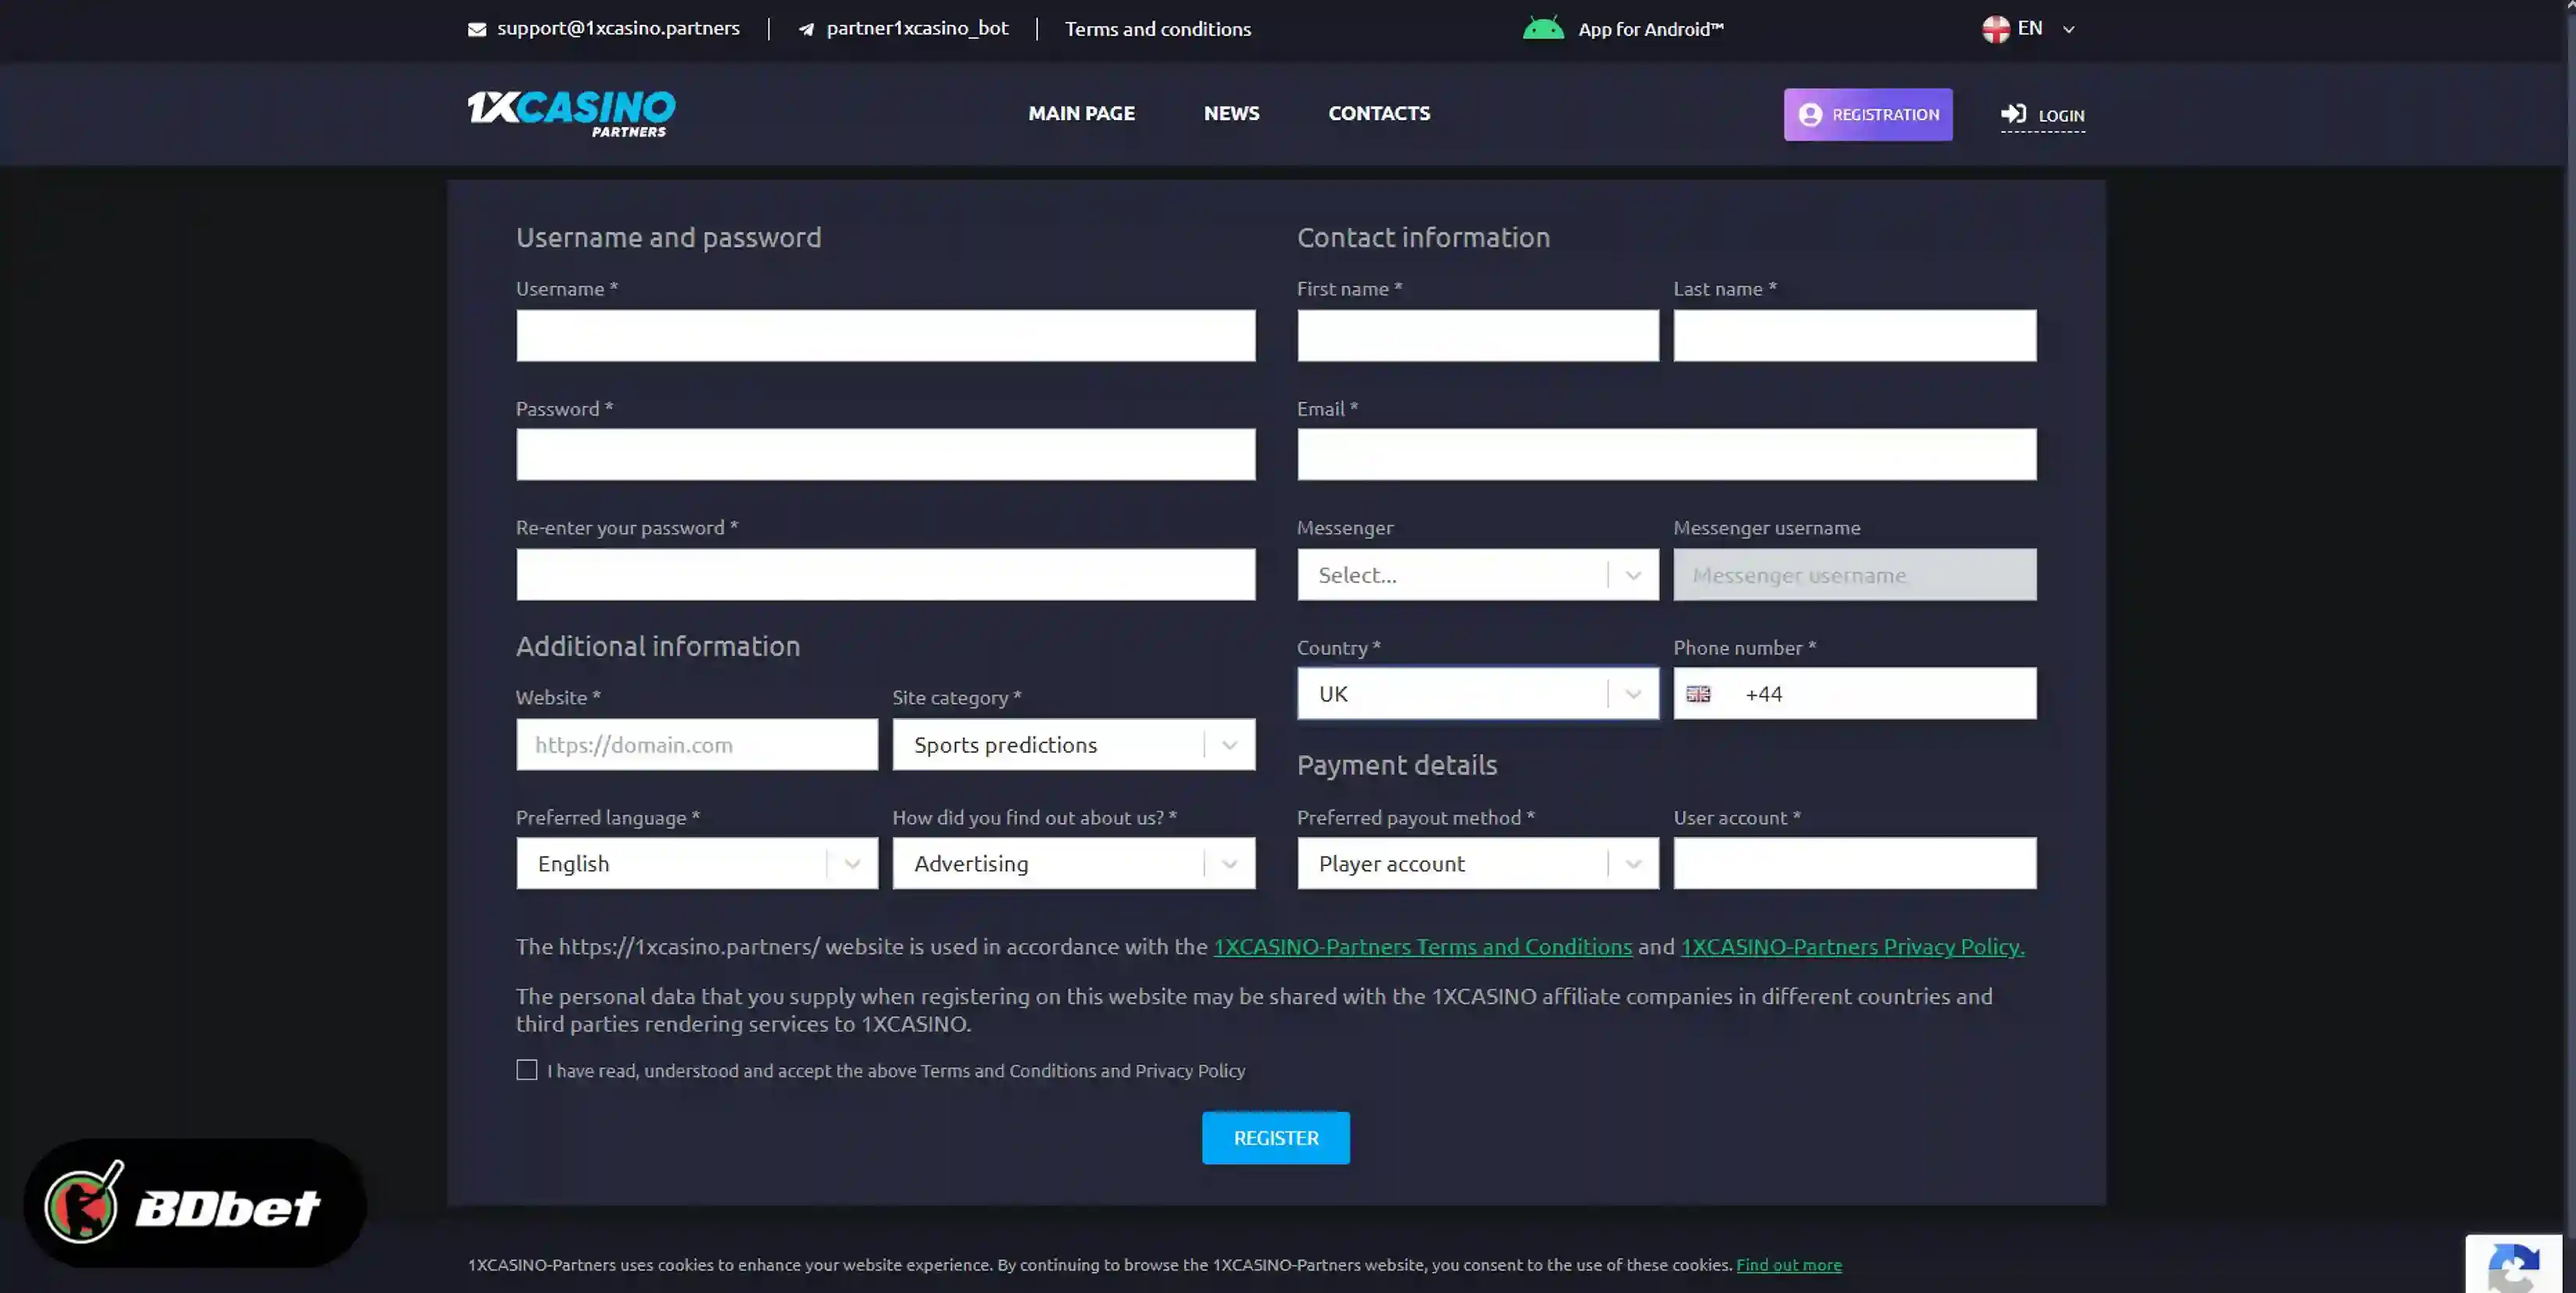Viewport: 2576px width, 1293px height.
Task: Focus the User account input field
Action: [x=1854, y=863]
